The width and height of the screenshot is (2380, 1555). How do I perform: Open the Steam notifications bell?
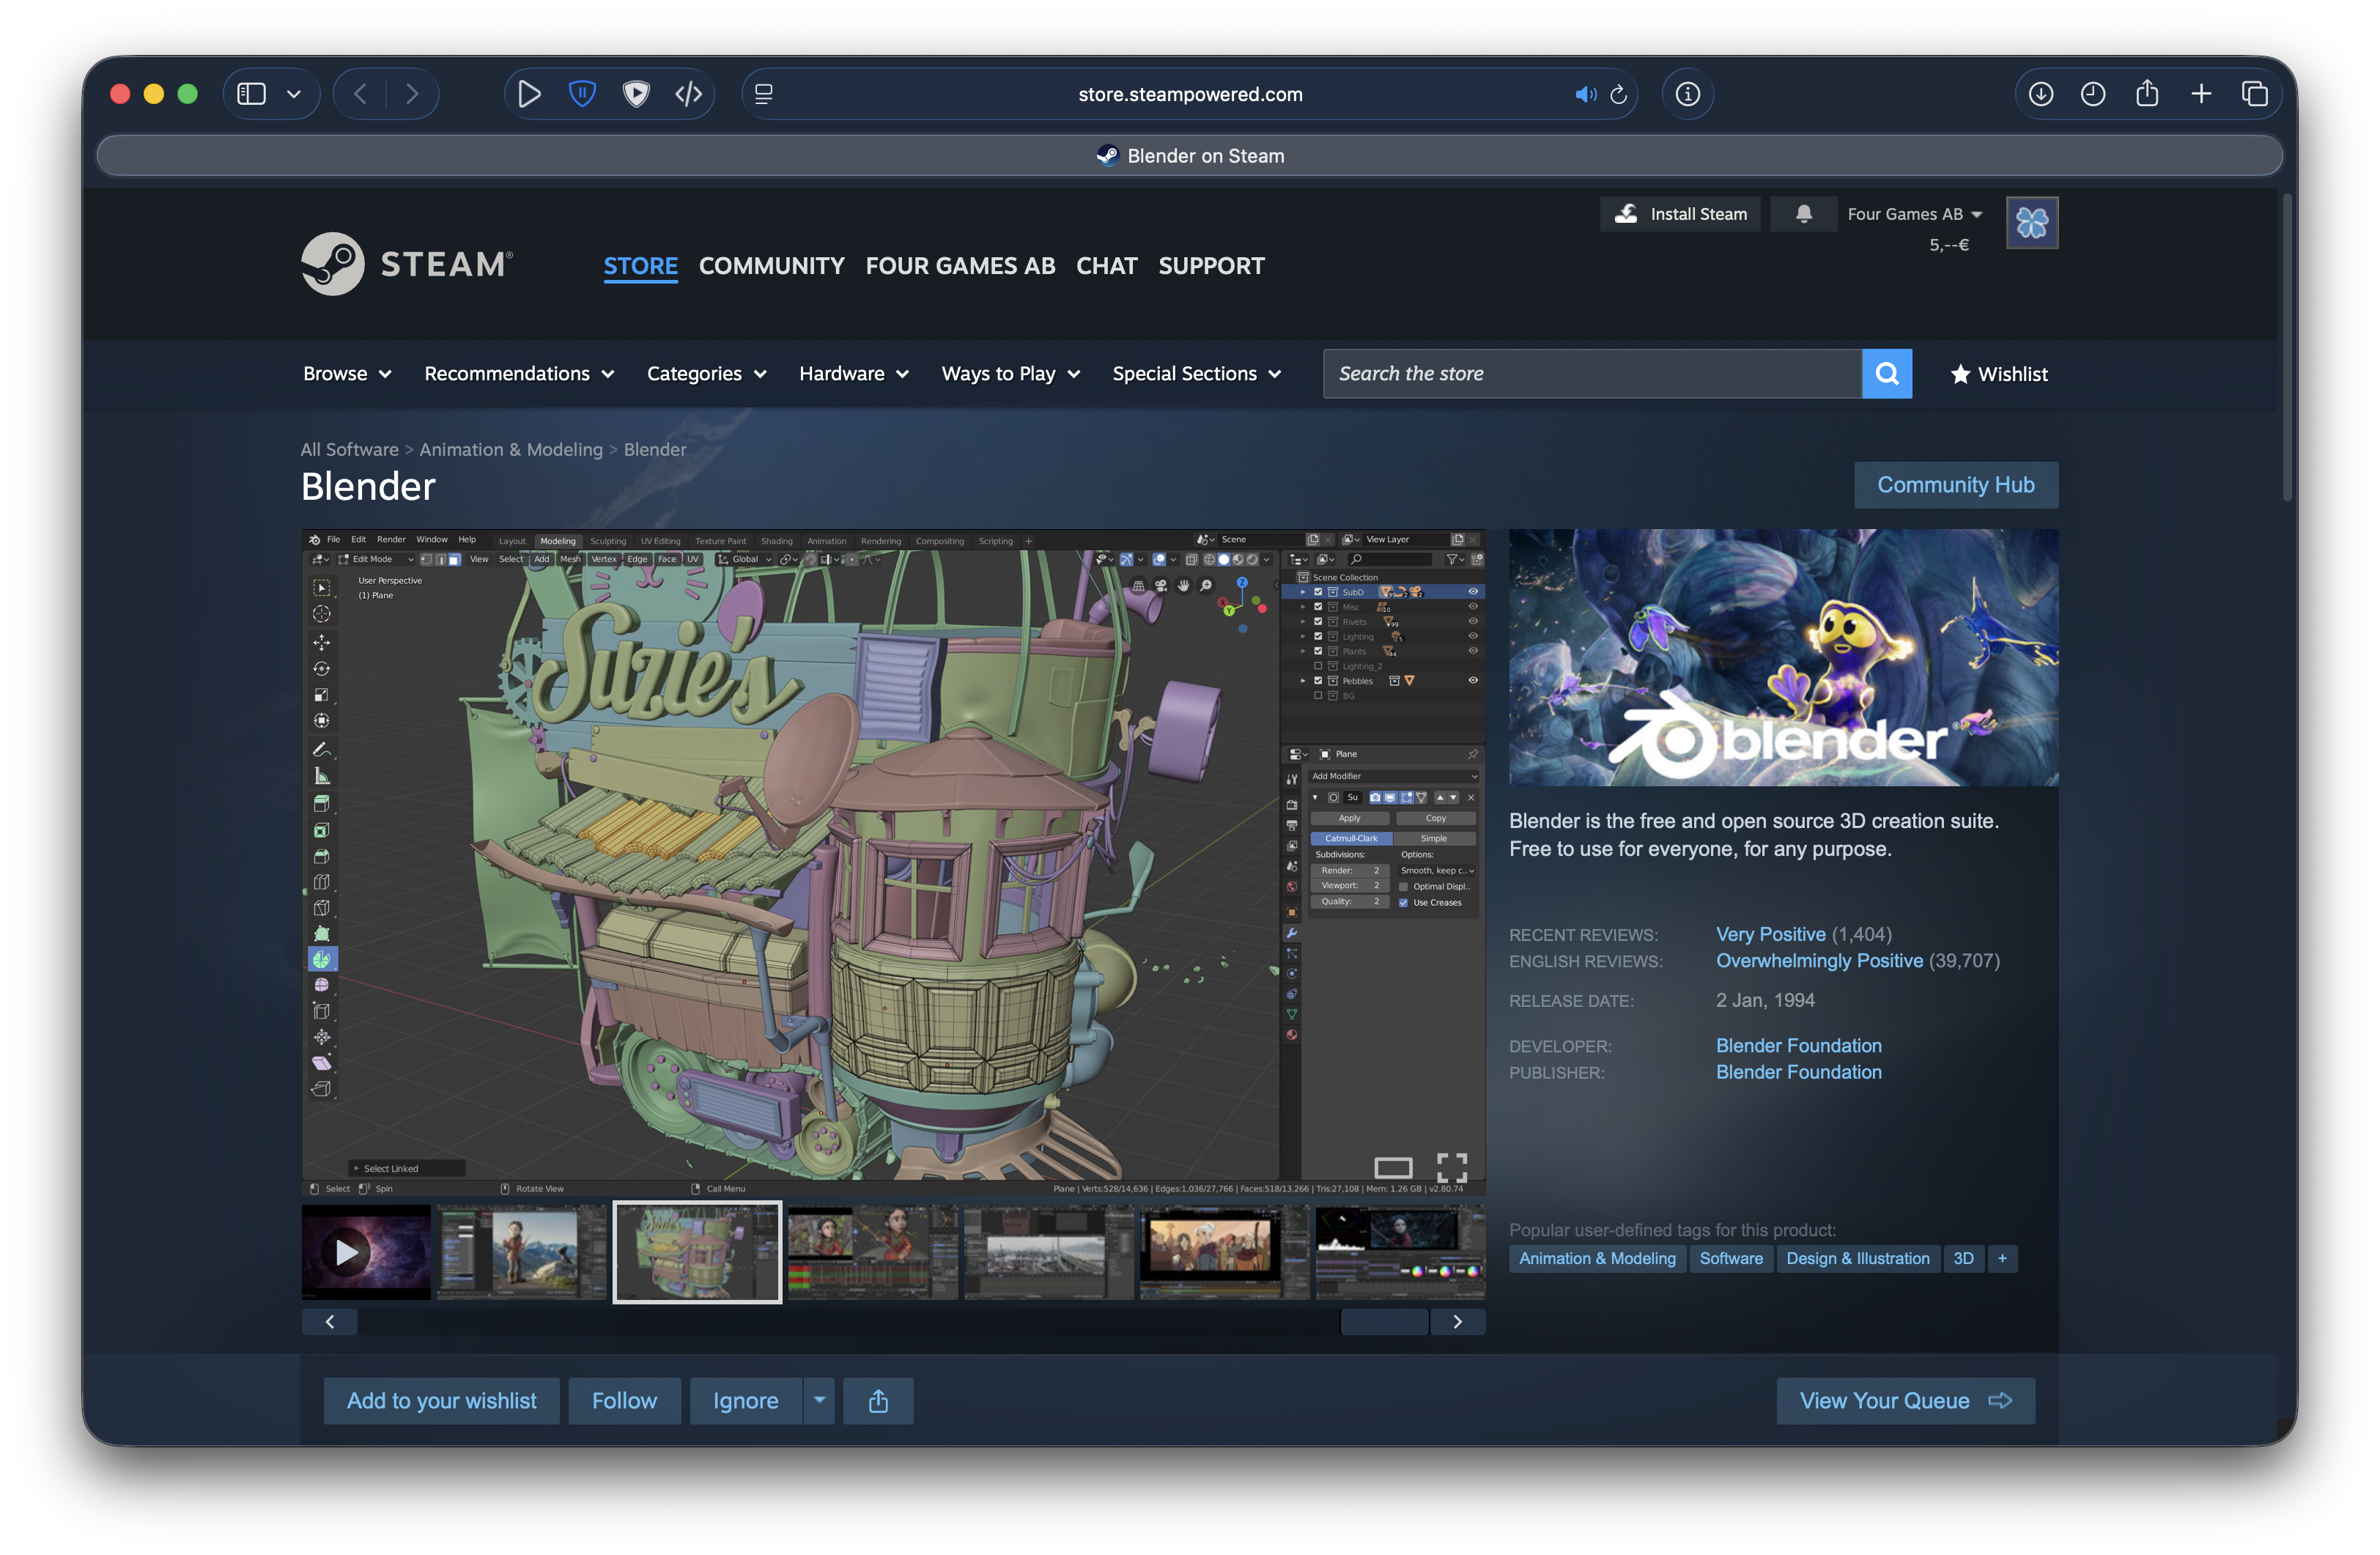[x=1804, y=214]
